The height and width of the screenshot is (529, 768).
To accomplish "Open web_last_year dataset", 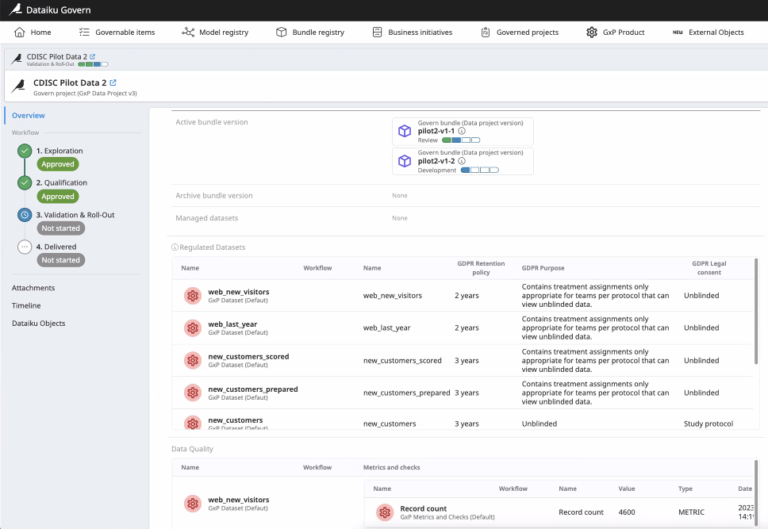I will 232,324.
